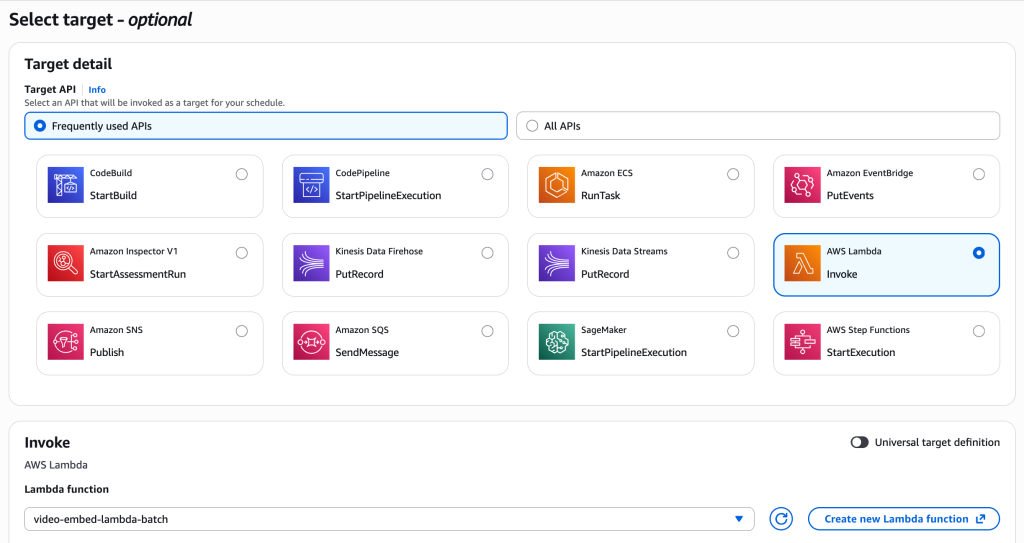1024x543 pixels.
Task: Click the Amazon SNS service icon
Action: pos(65,342)
